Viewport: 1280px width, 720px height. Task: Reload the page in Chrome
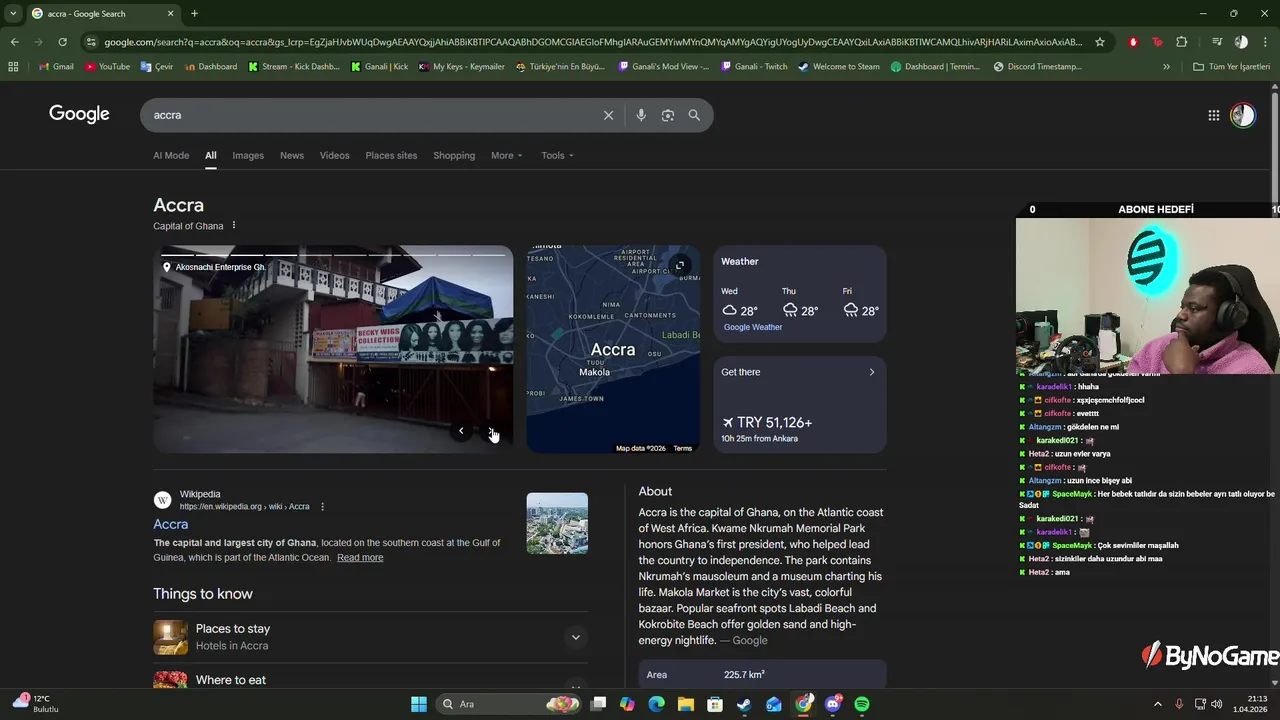(62, 42)
